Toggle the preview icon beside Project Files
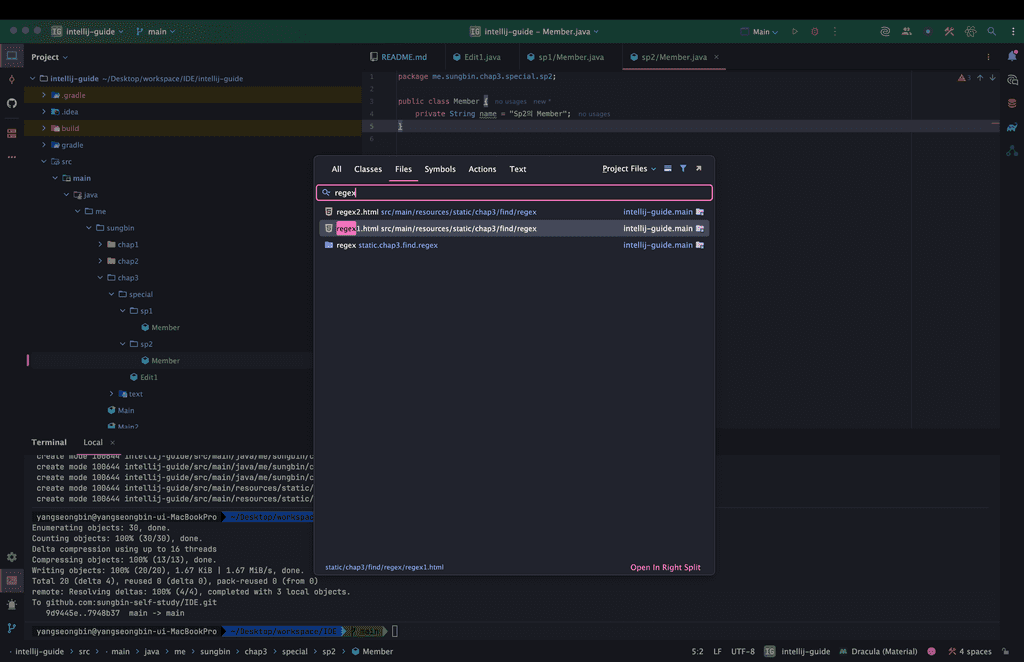1024x662 pixels. (668, 169)
